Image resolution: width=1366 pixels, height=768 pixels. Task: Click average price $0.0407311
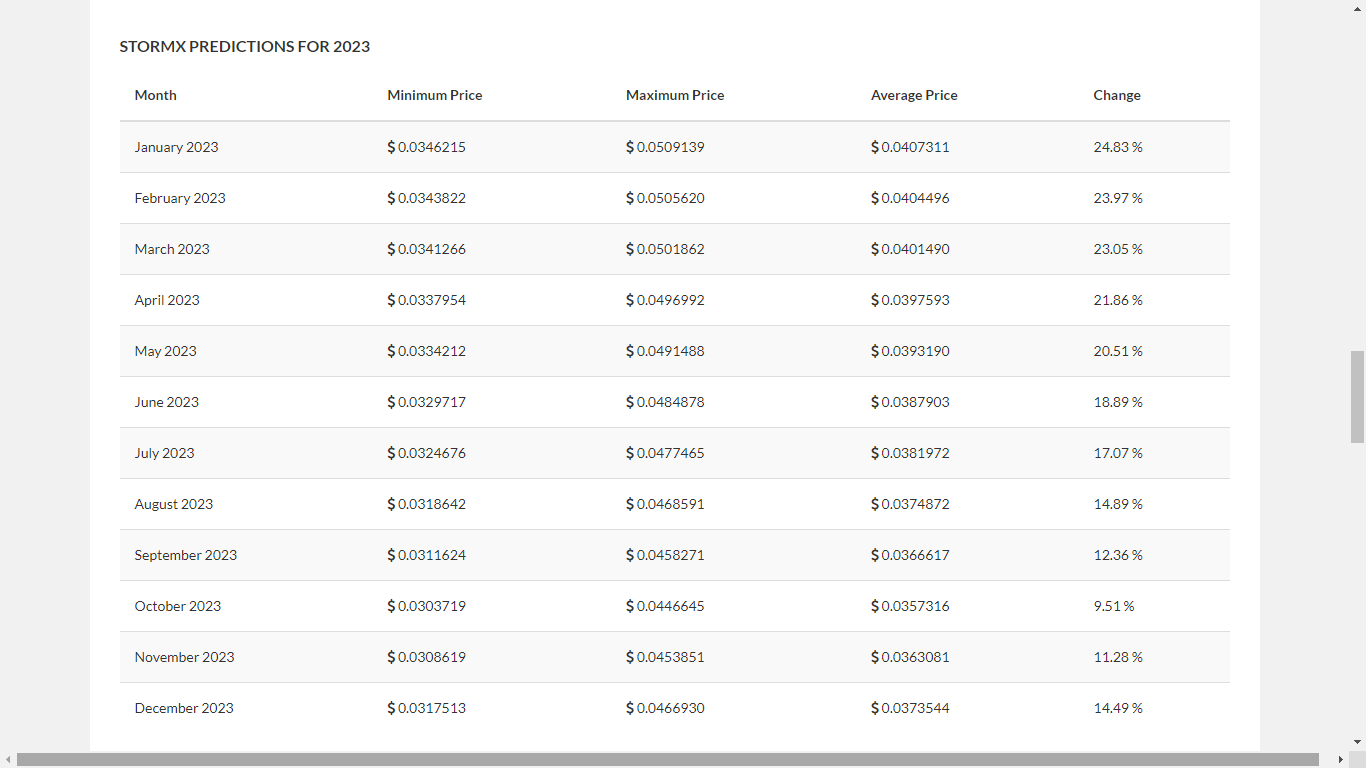[x=911, y=147]
